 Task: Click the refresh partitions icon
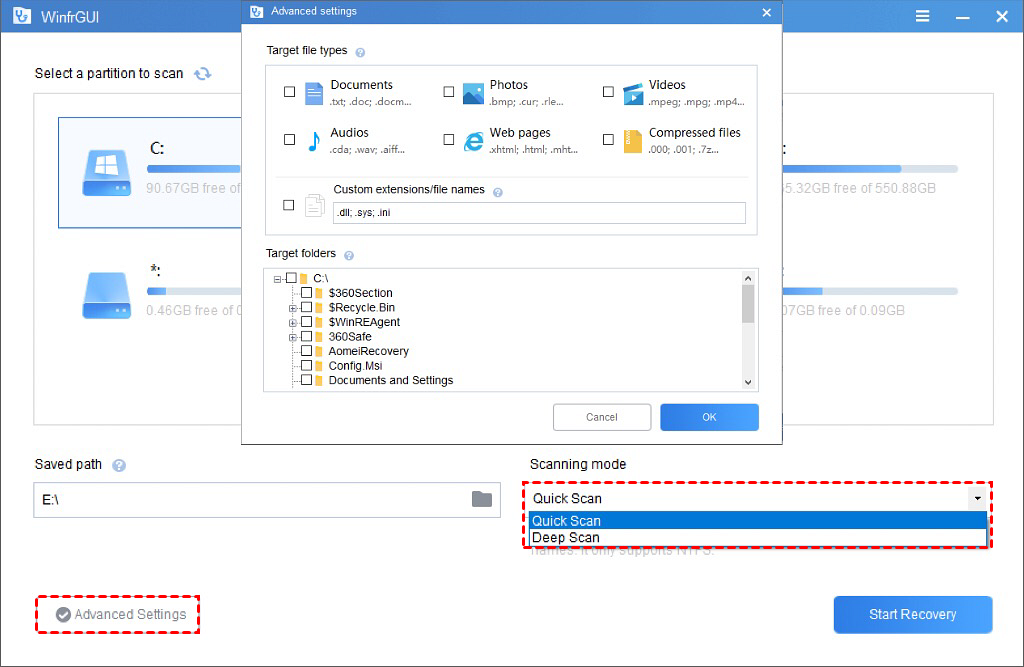[202, 74]
